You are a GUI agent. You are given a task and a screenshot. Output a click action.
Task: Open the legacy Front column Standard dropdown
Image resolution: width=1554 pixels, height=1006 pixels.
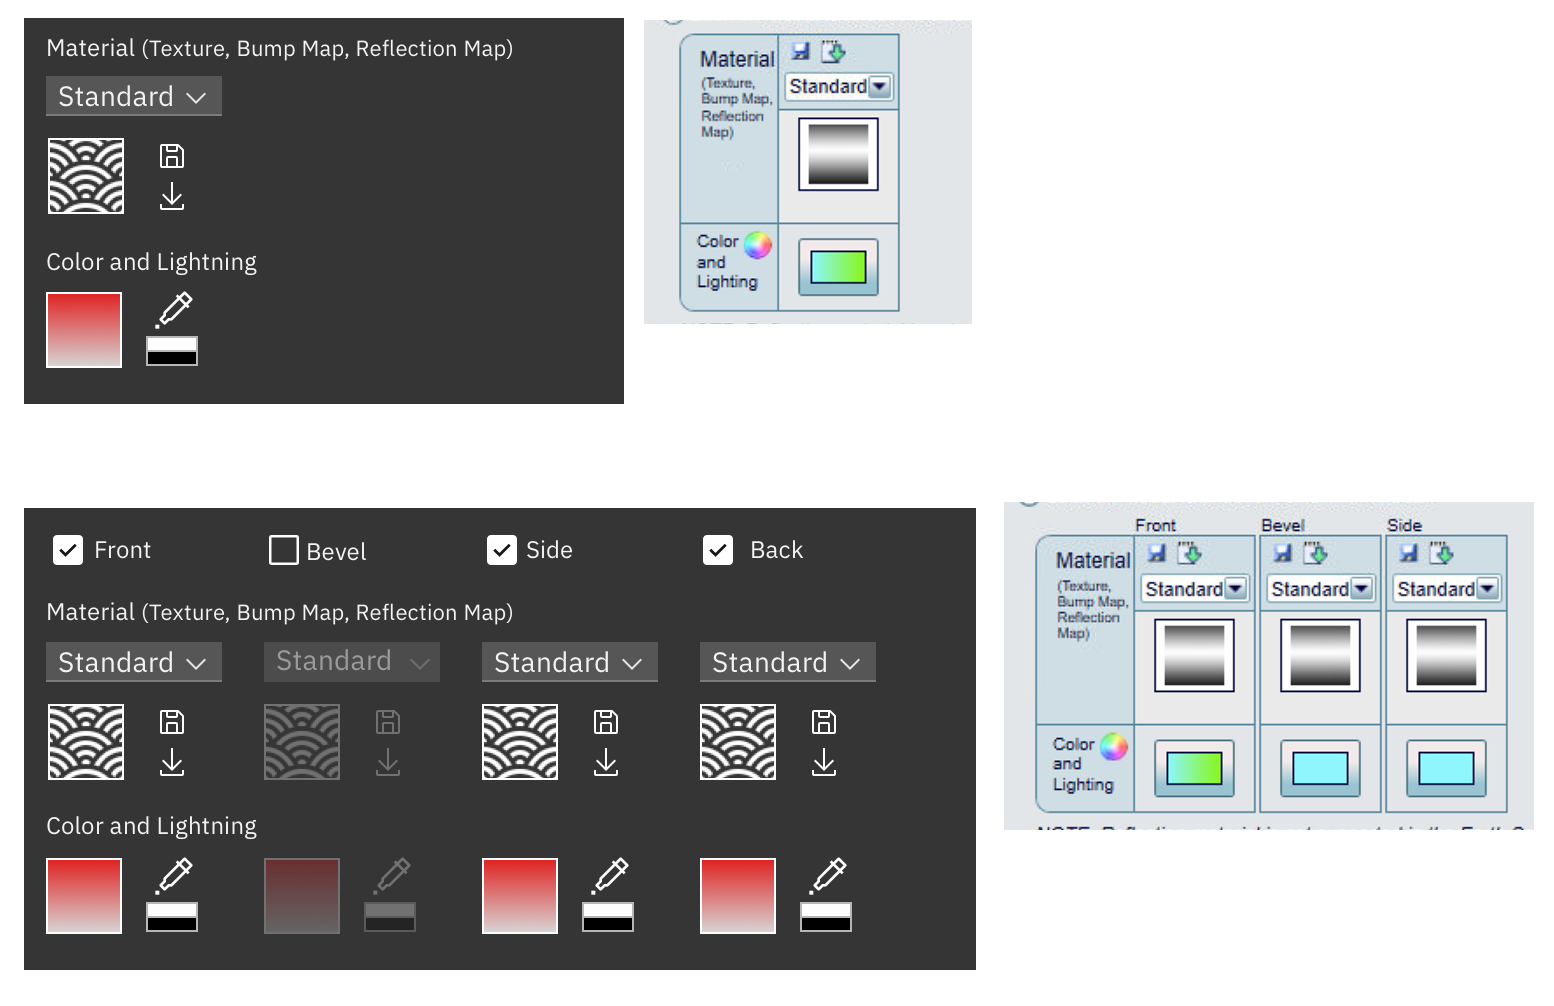tap(1193, 589)
